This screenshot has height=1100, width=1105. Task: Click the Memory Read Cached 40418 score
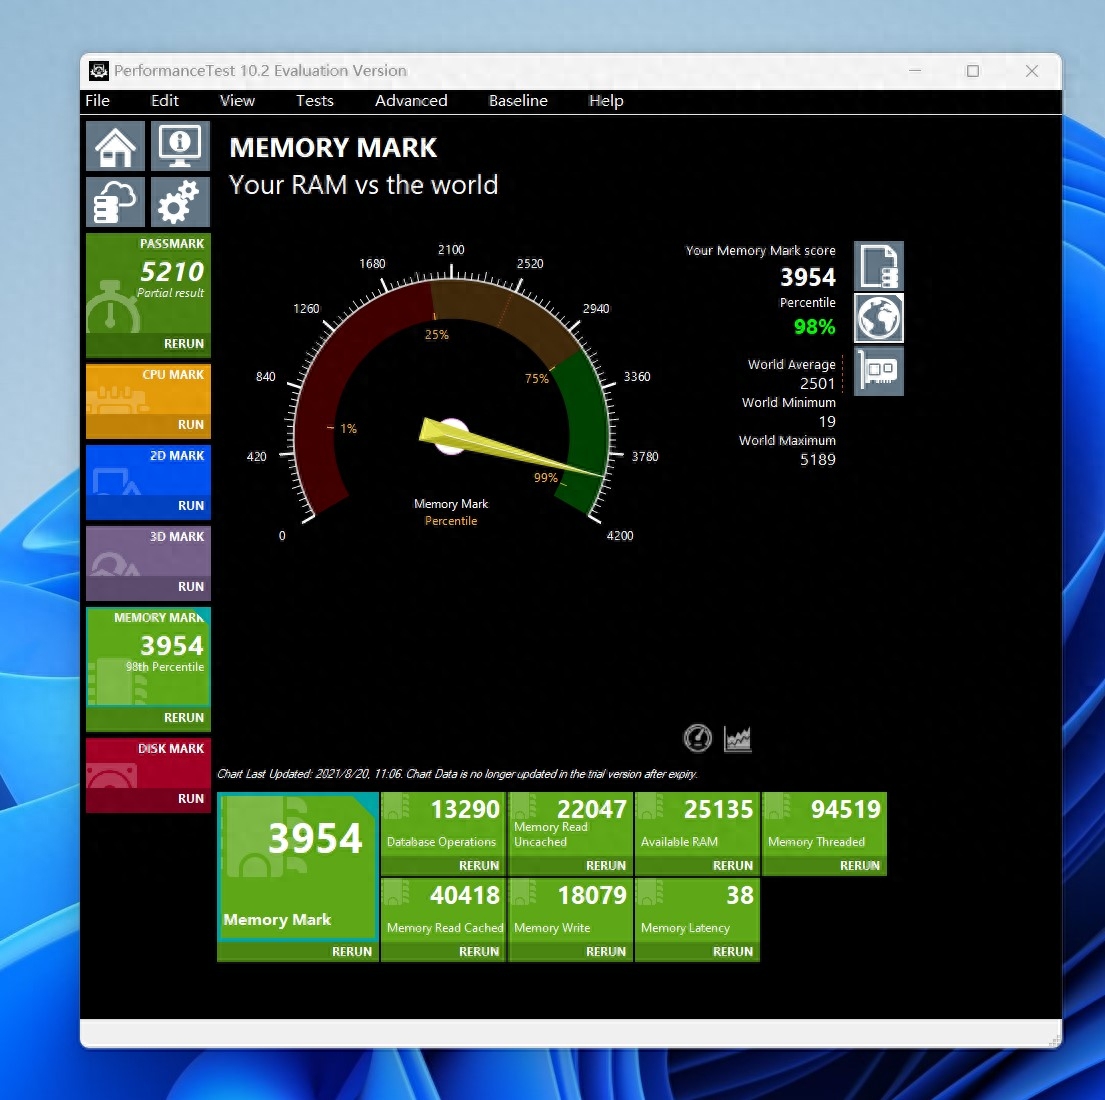click(464, 895)
